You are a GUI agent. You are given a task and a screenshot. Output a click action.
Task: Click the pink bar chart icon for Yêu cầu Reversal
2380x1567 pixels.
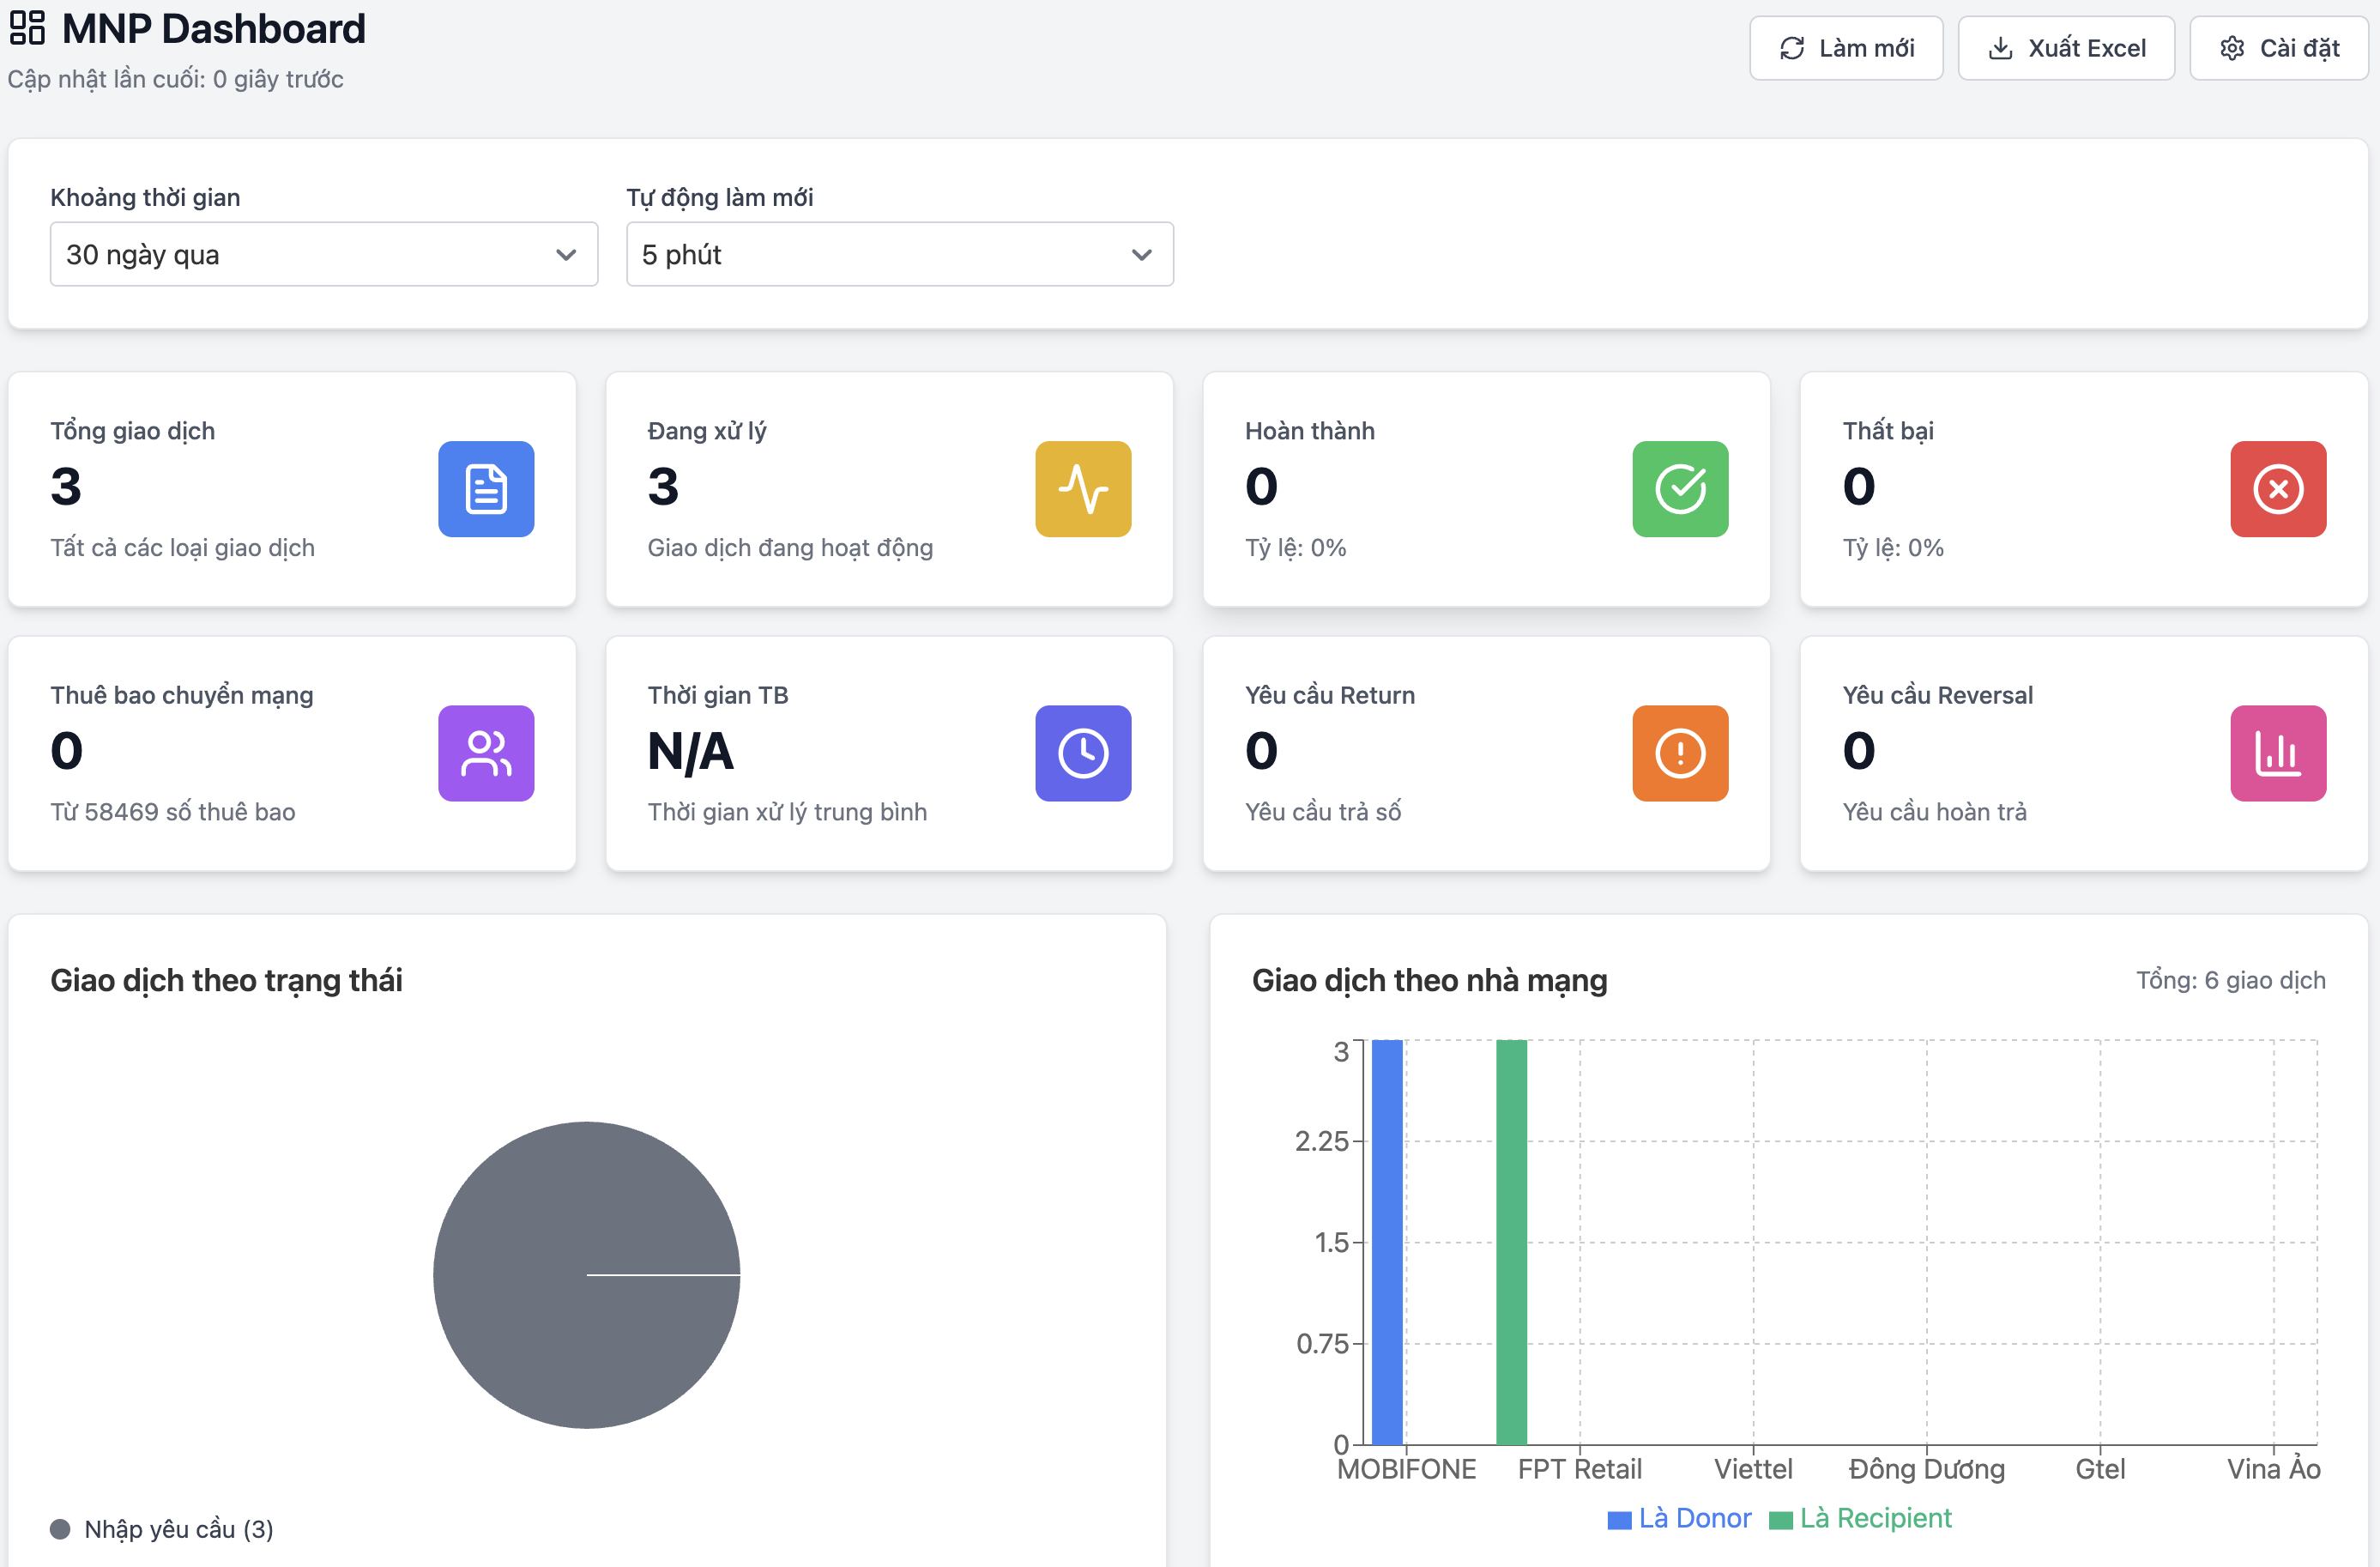(2277, 753)
